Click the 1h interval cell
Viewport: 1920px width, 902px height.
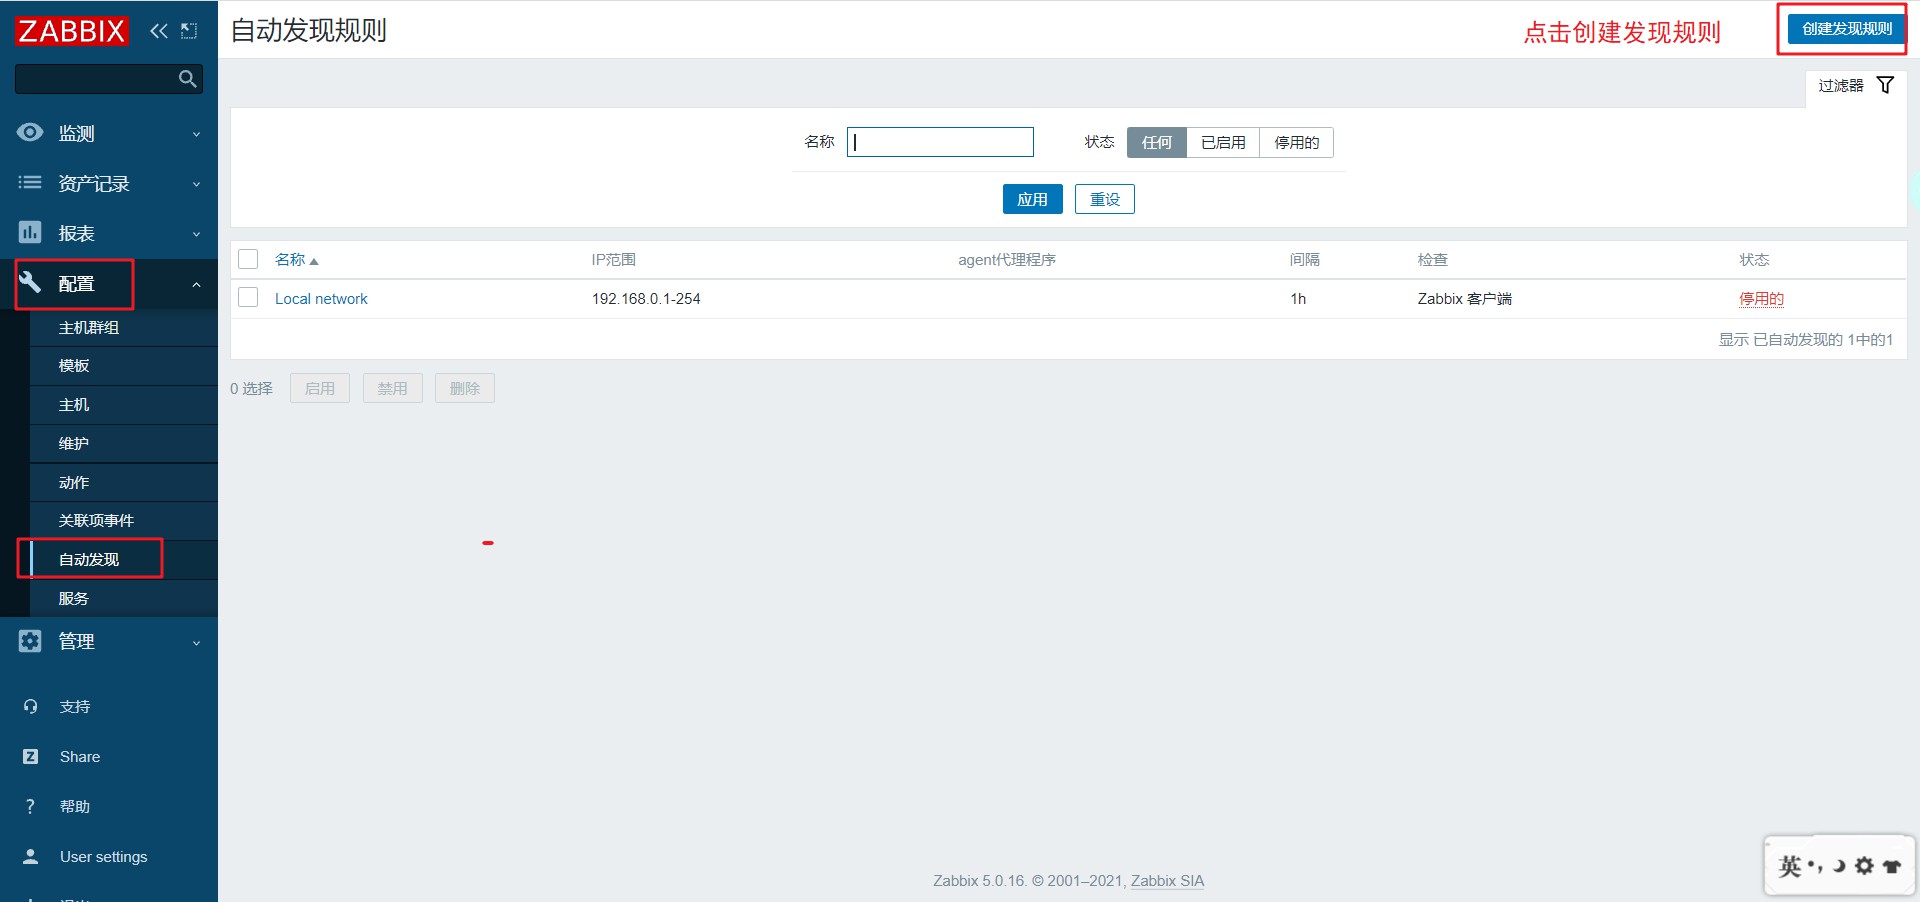(x=1298, y=299)
